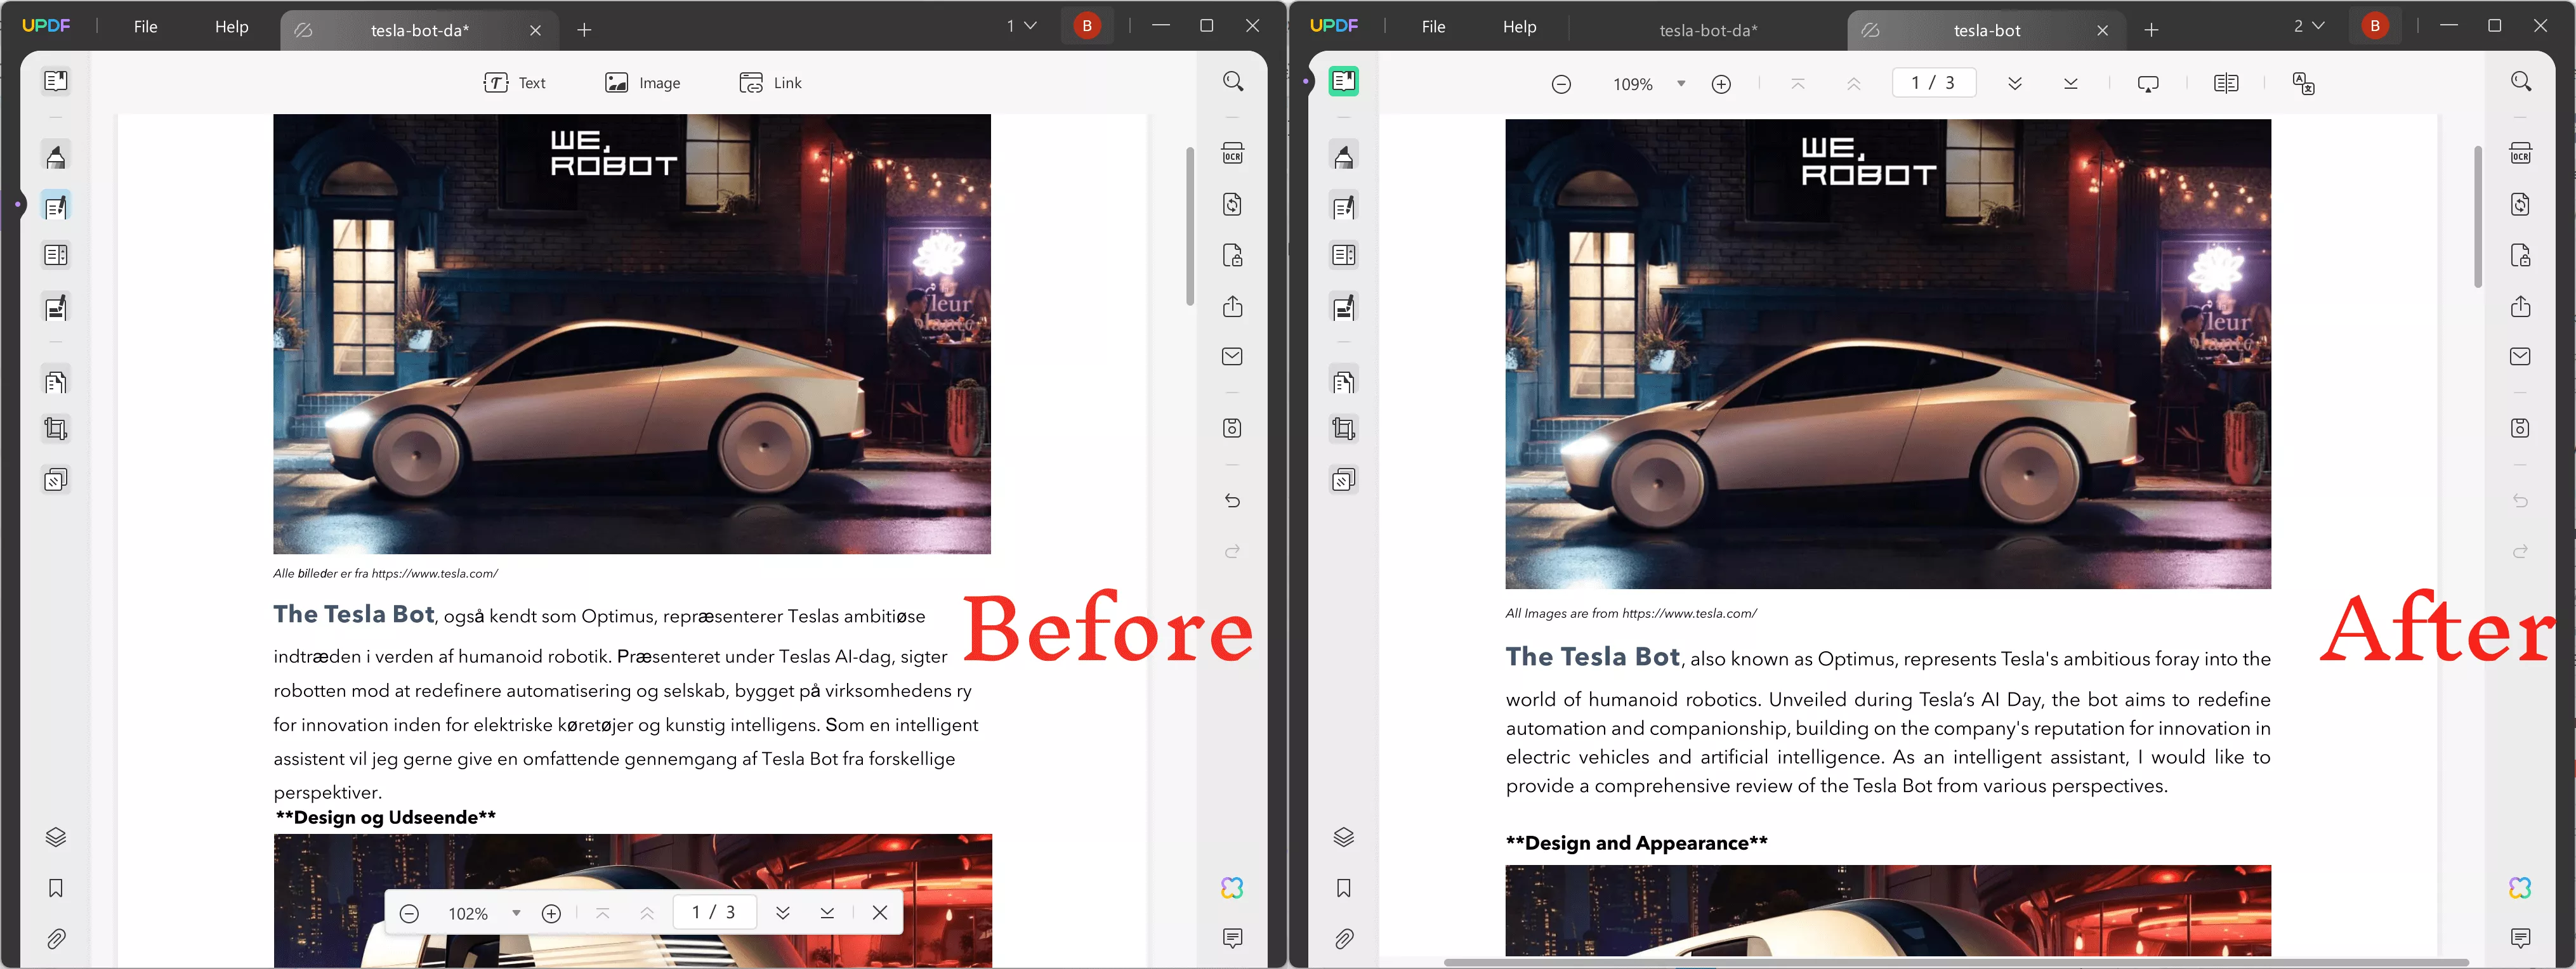The image size is (2576, 969).
Task: Select the Crop pages tool
Action: [x=56, y=428]
